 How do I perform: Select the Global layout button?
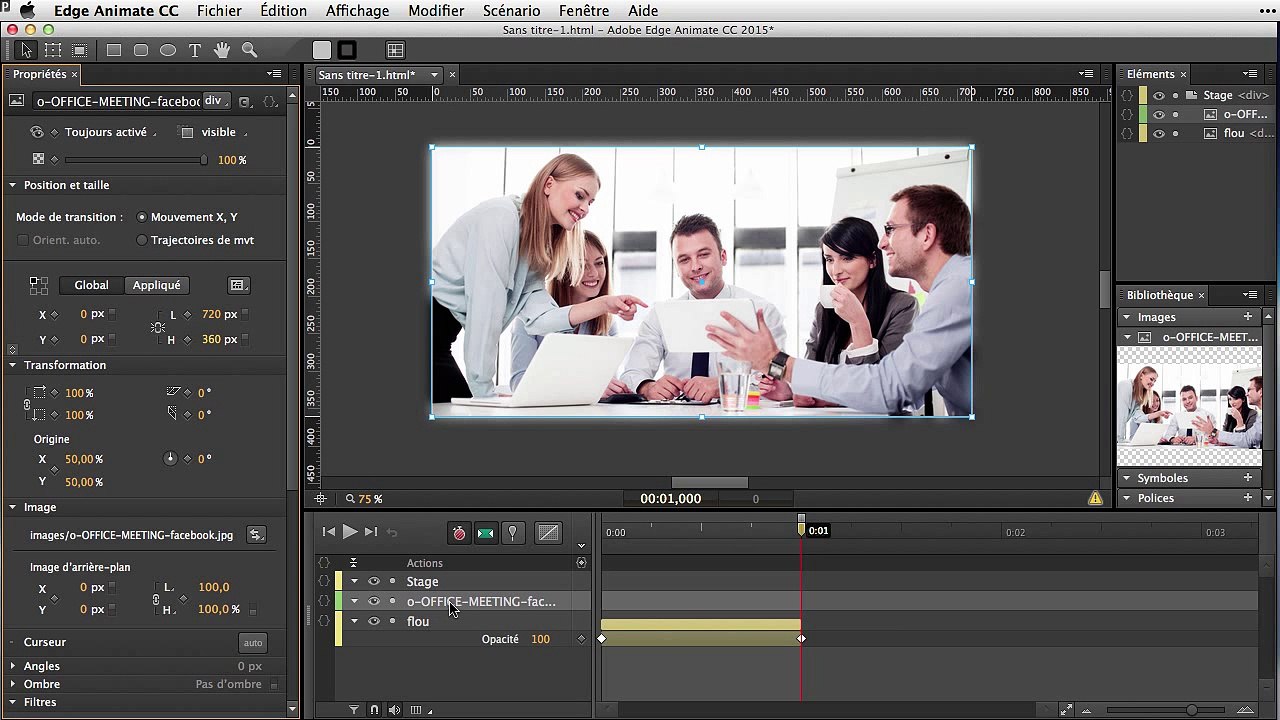91,285
